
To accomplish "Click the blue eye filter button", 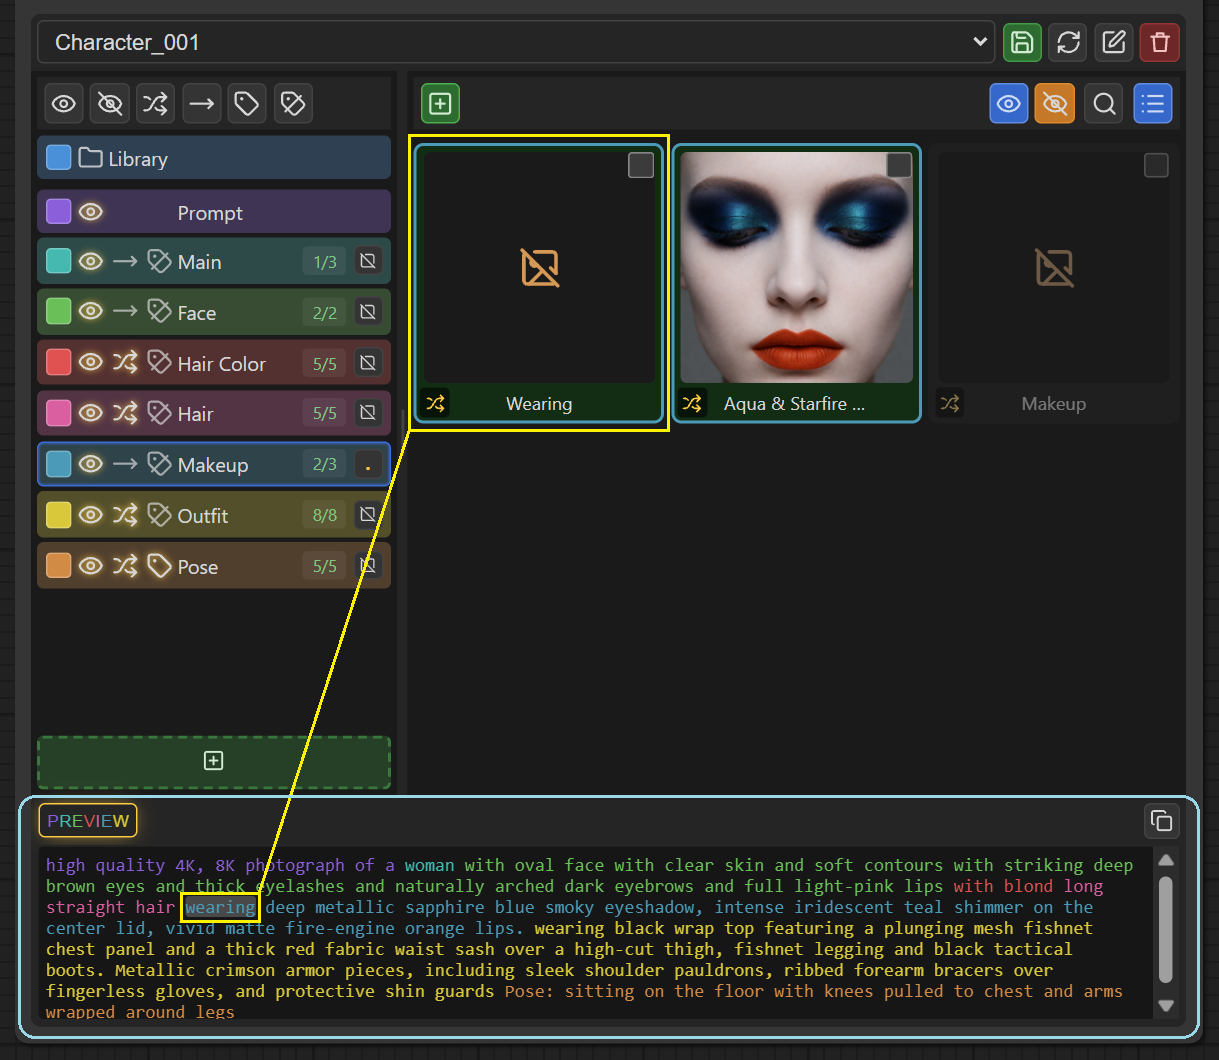I will click(x=1009, y=103).
